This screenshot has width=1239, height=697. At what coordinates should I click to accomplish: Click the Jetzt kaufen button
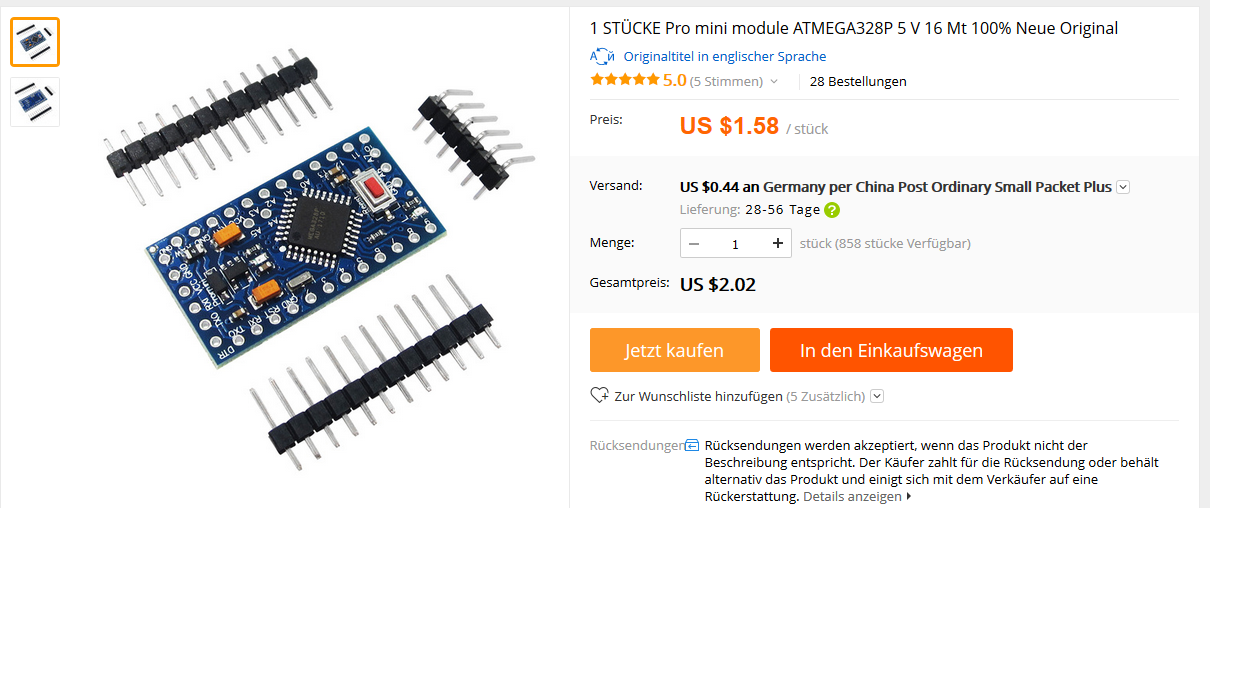pyautogui.click(x=675, y=350)
